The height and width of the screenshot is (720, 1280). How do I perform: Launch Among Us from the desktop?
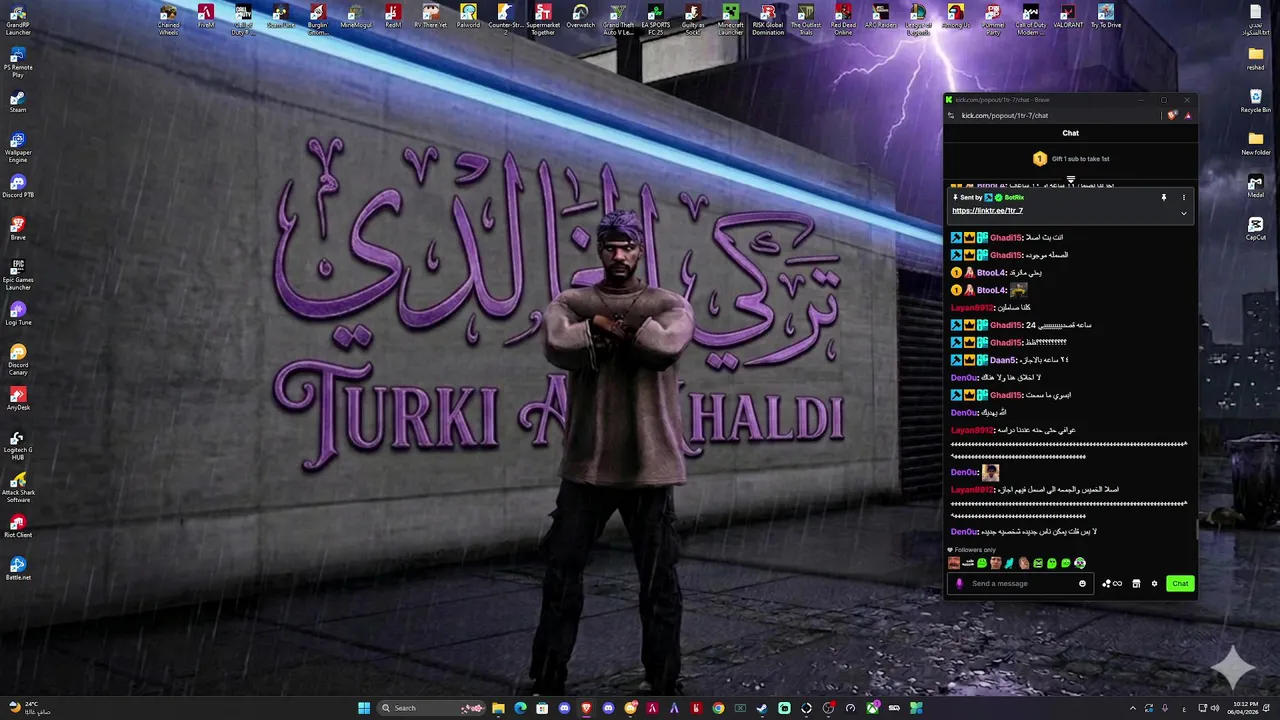[x=956, y=16]
